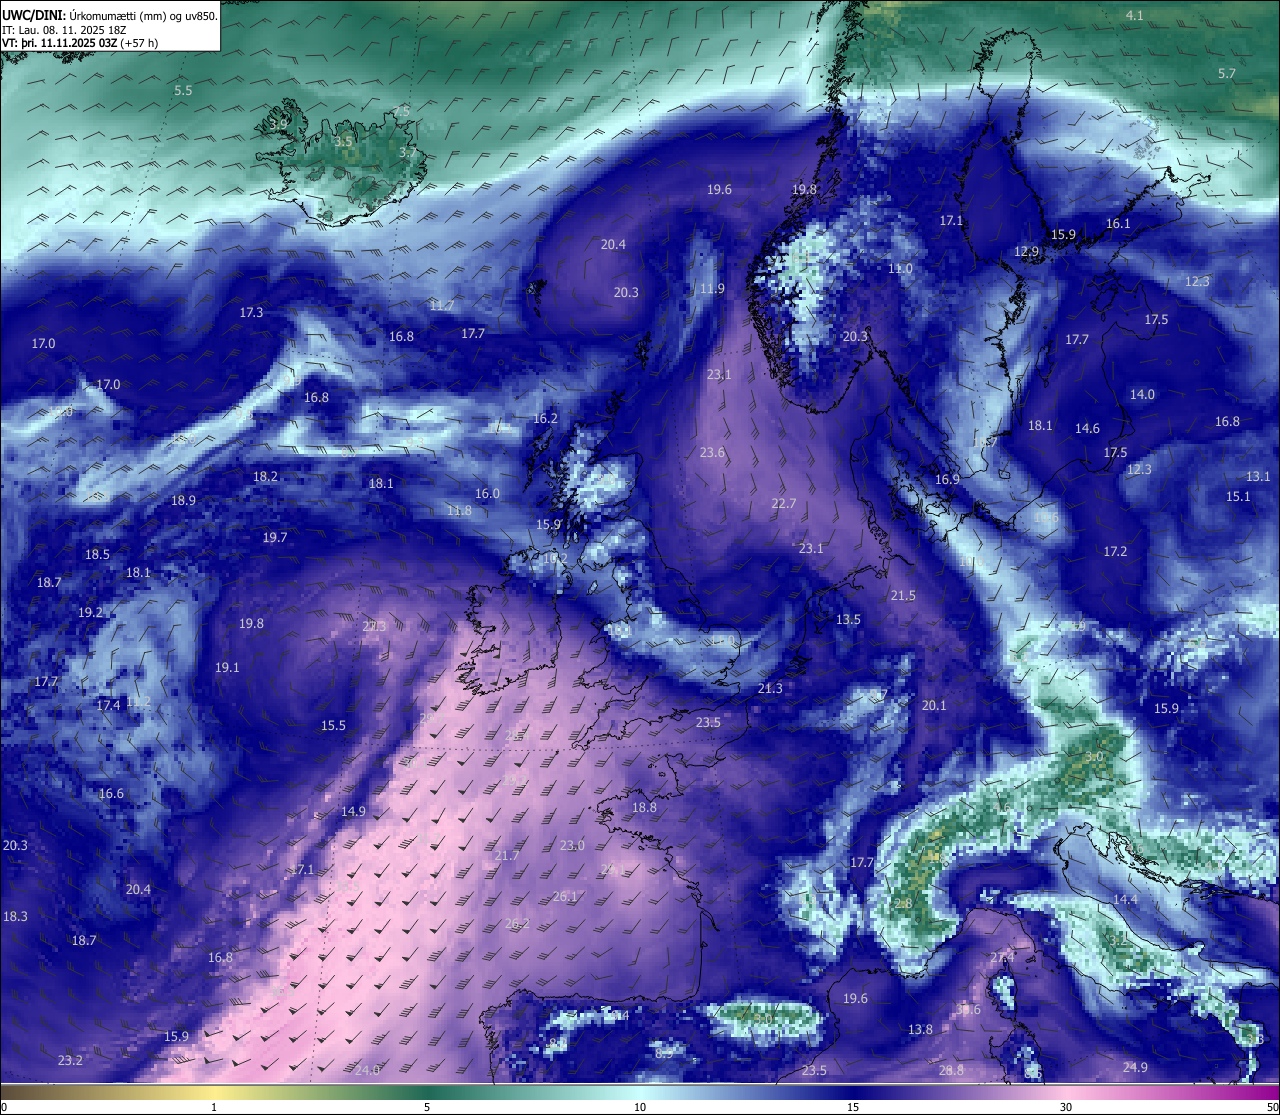Click the 16.9 value label
Image resolution: width=1280 pixels, height=1115 pixels.
[x=947, y=480]
